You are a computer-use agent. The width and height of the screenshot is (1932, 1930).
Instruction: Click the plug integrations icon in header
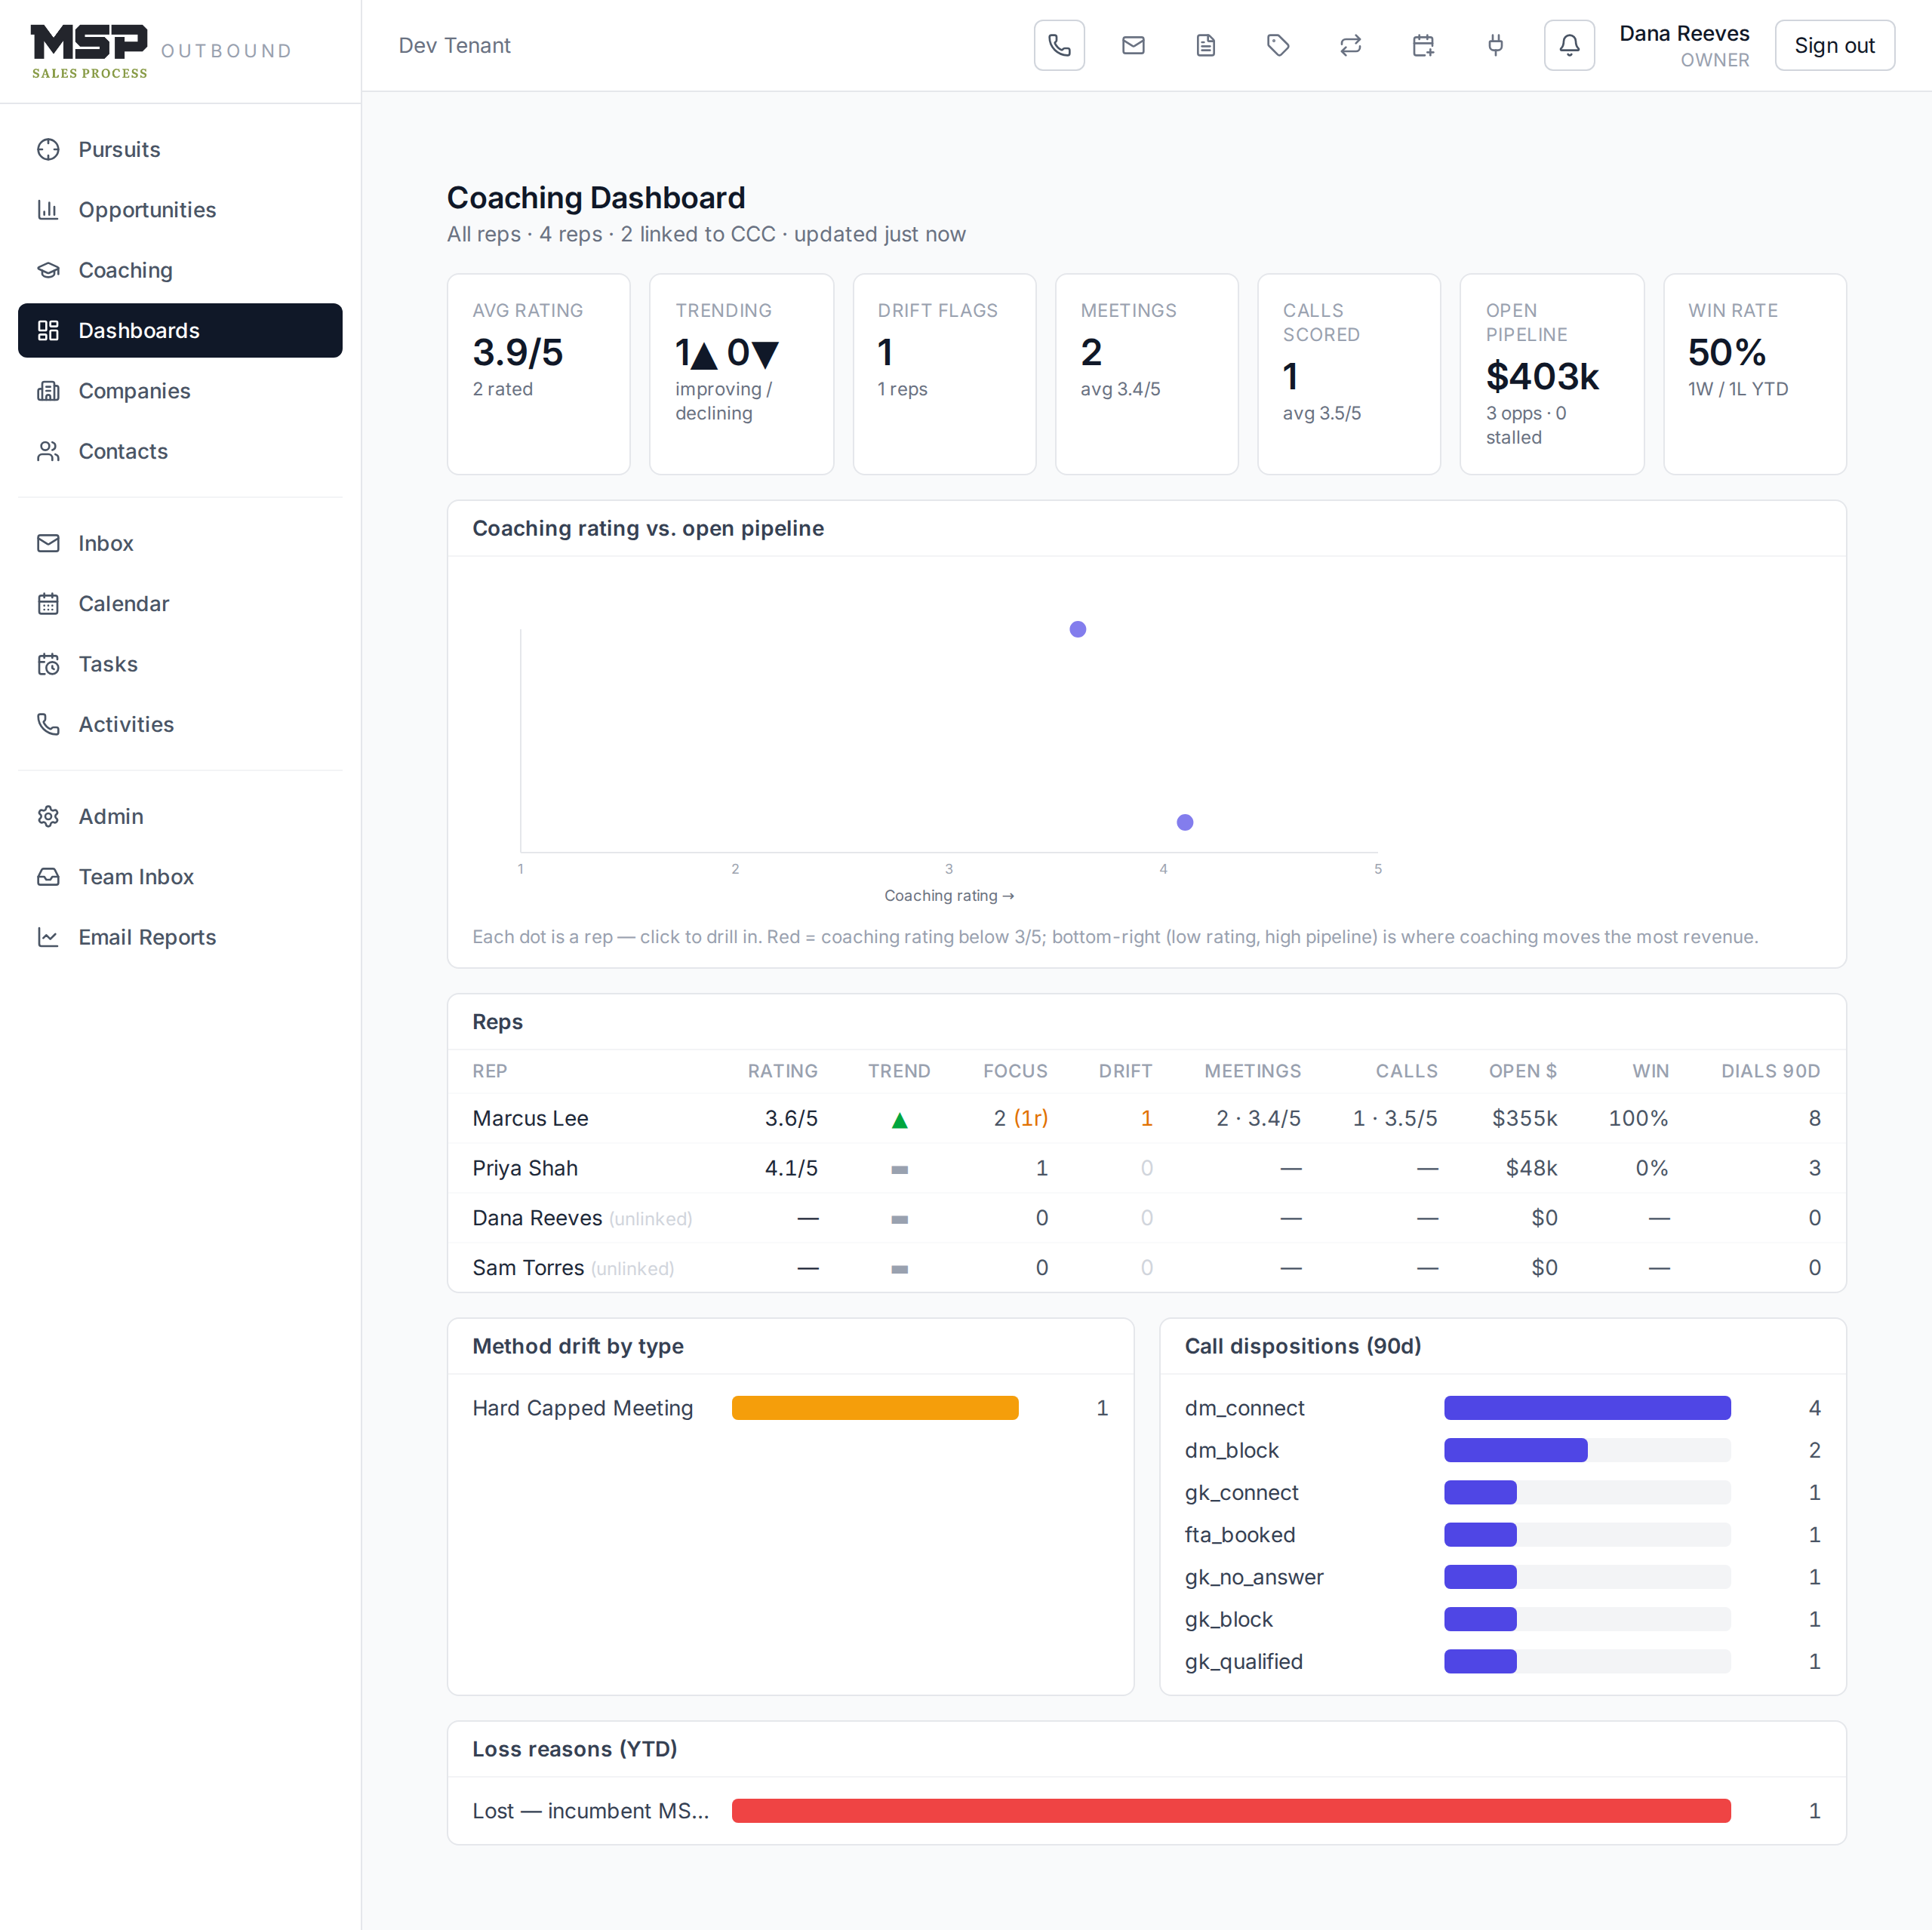point(1496,45)
